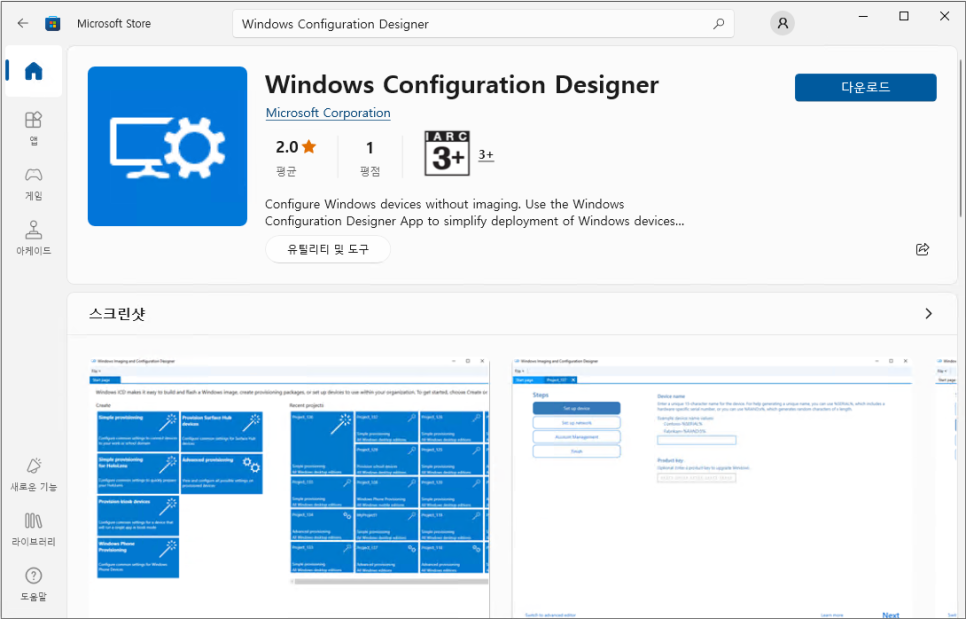Open 도움말 (Help) in the sidebar

(x=33, y=584)
